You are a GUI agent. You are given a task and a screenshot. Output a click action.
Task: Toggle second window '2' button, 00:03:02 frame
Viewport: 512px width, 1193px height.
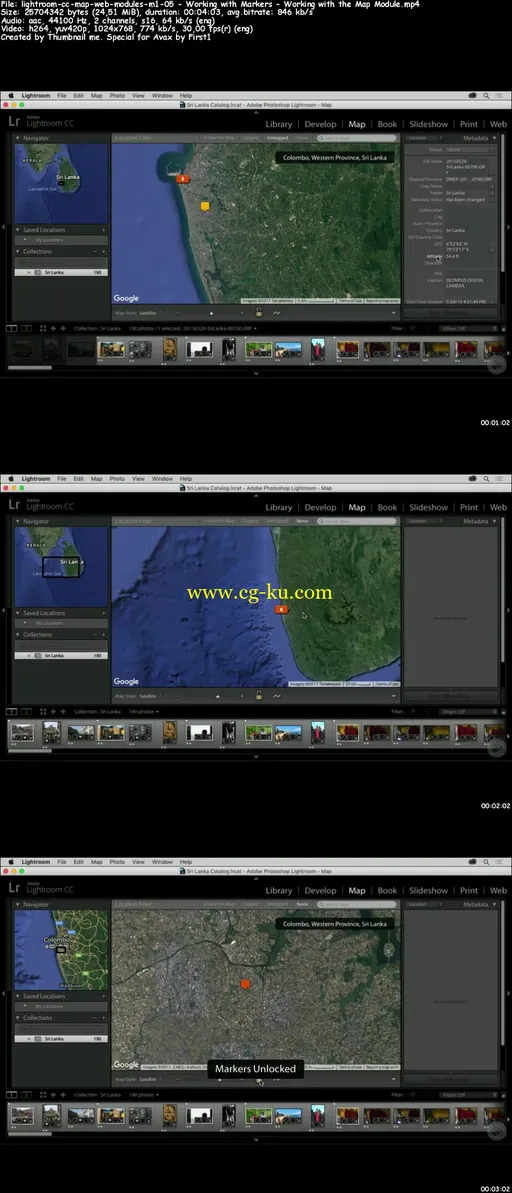25,1096
